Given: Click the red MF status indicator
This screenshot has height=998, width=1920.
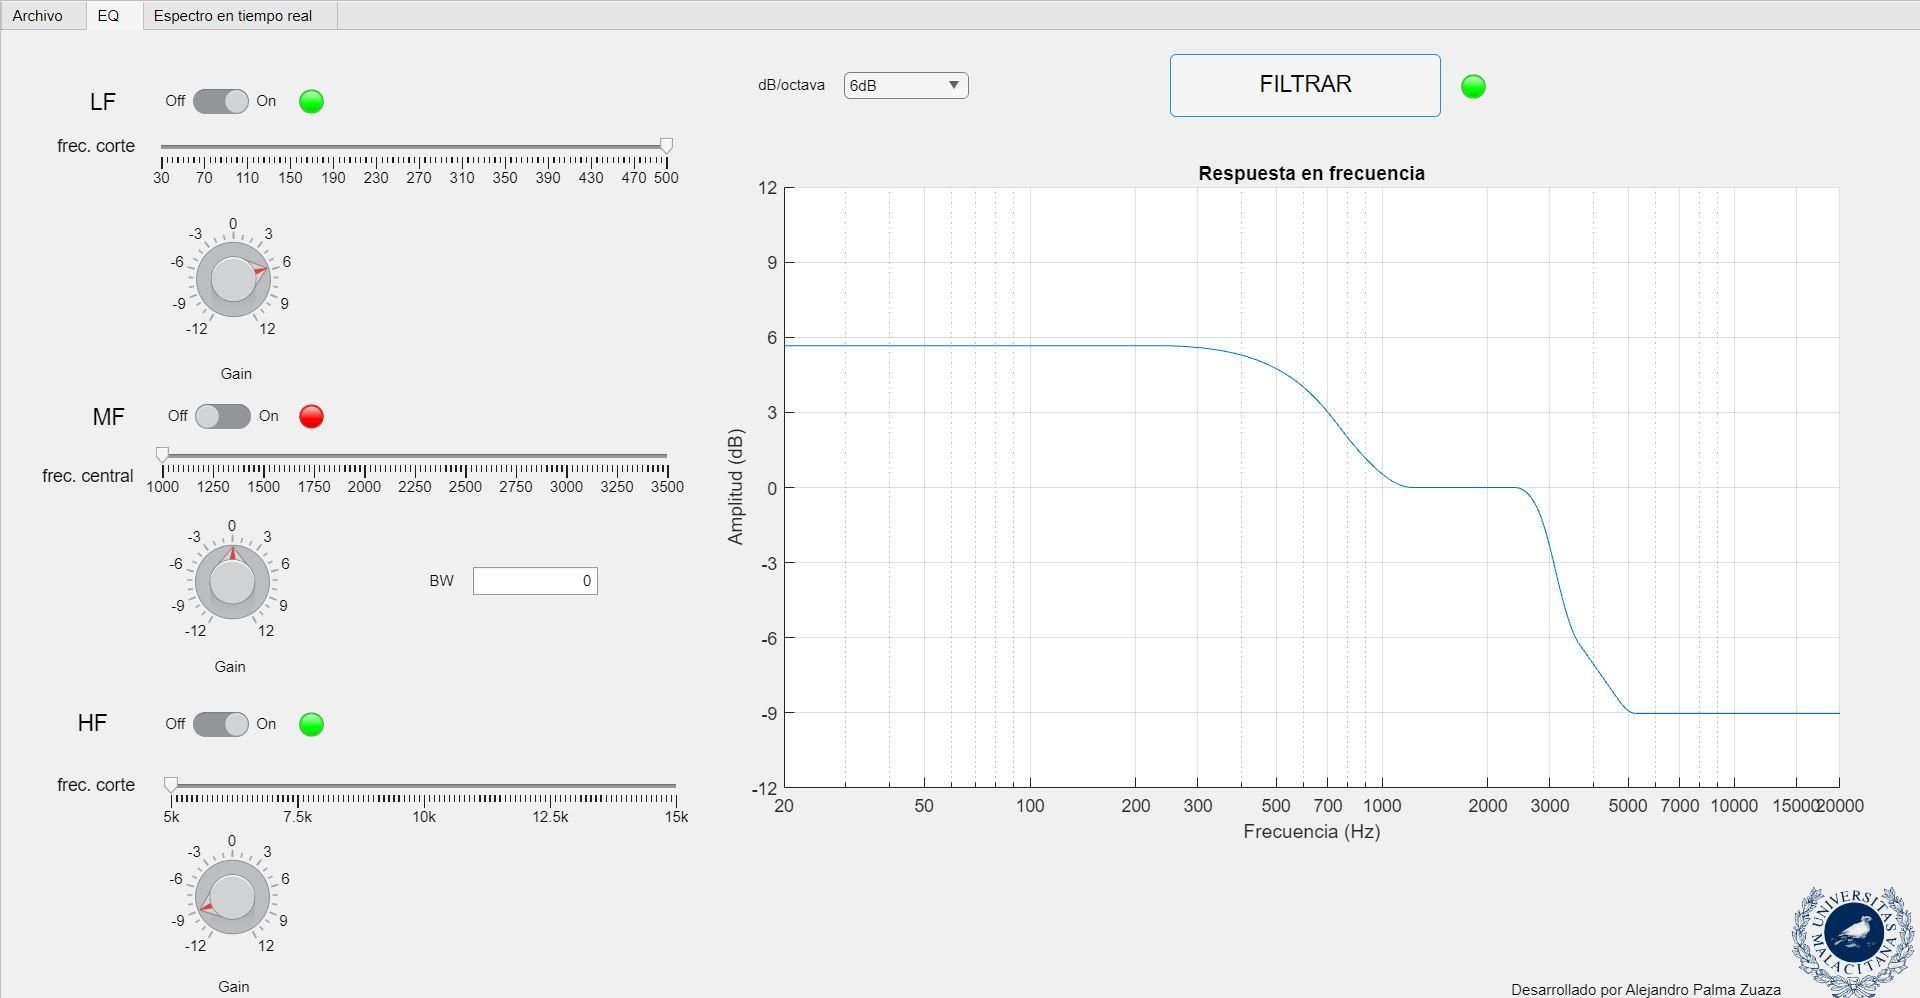Looking at the screenshot, I should pyautogui.click(x=311, y=417).
